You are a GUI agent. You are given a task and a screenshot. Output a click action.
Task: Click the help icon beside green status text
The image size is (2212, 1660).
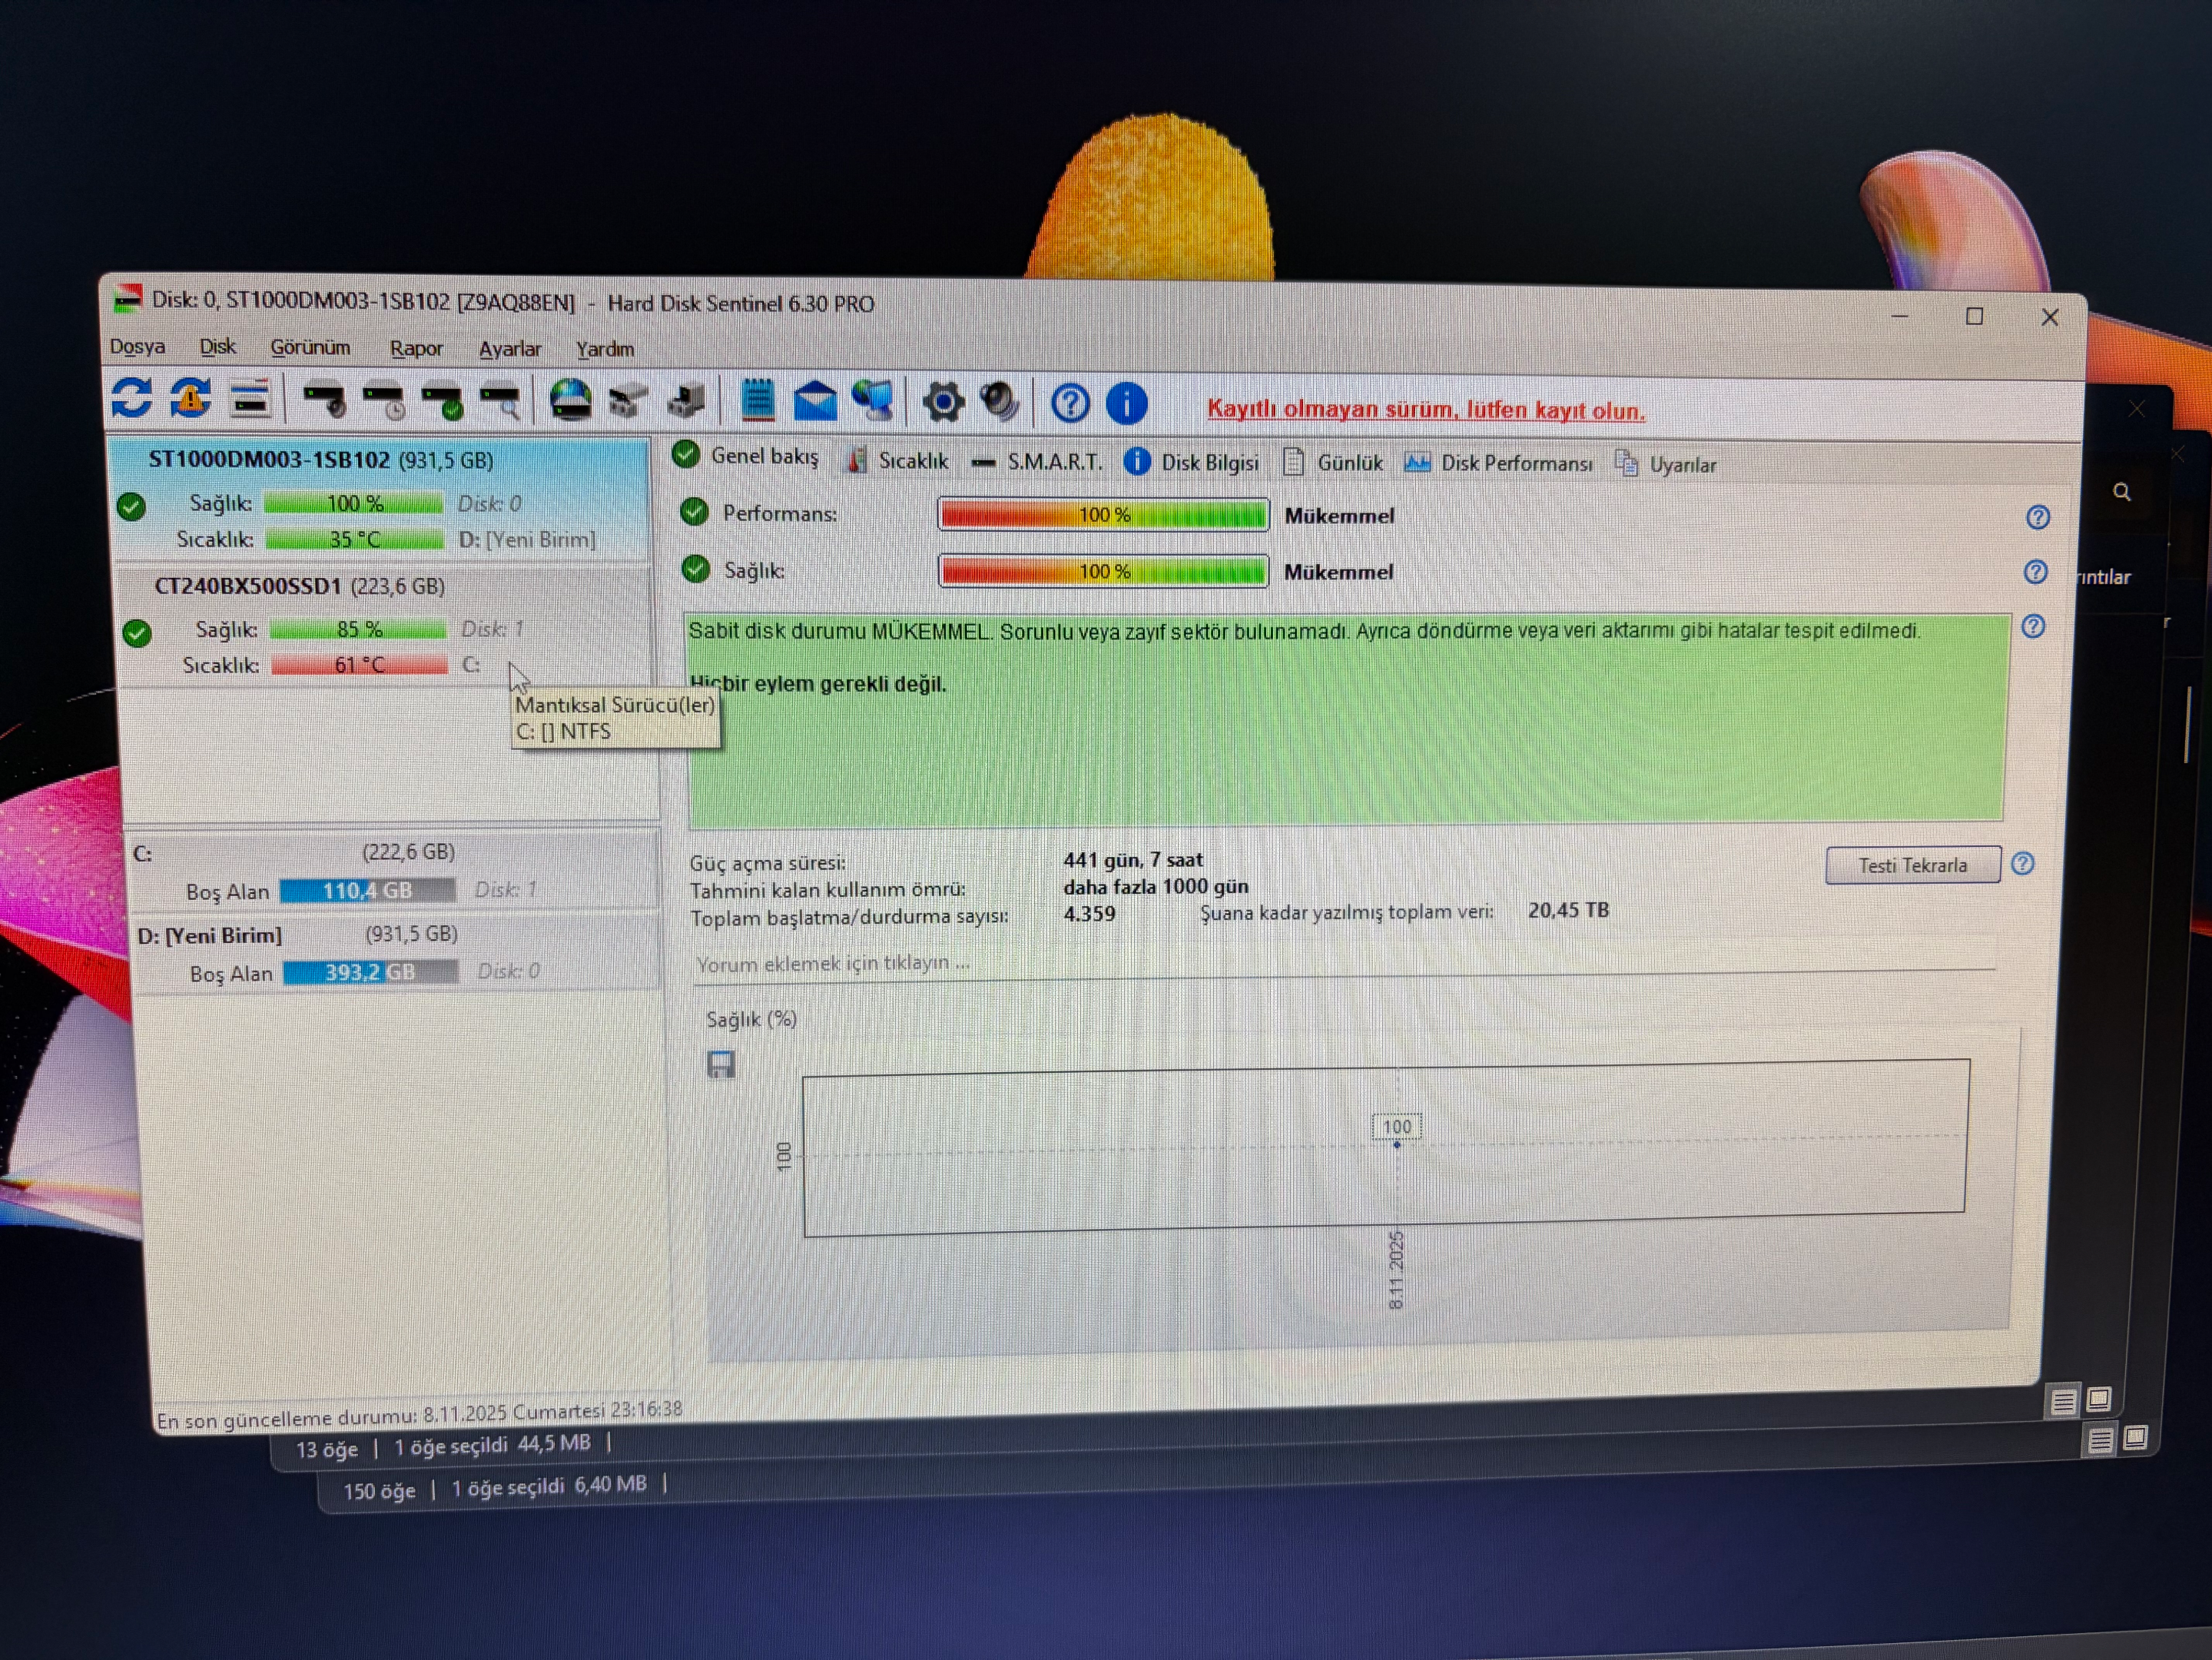tap(2033, 627)
